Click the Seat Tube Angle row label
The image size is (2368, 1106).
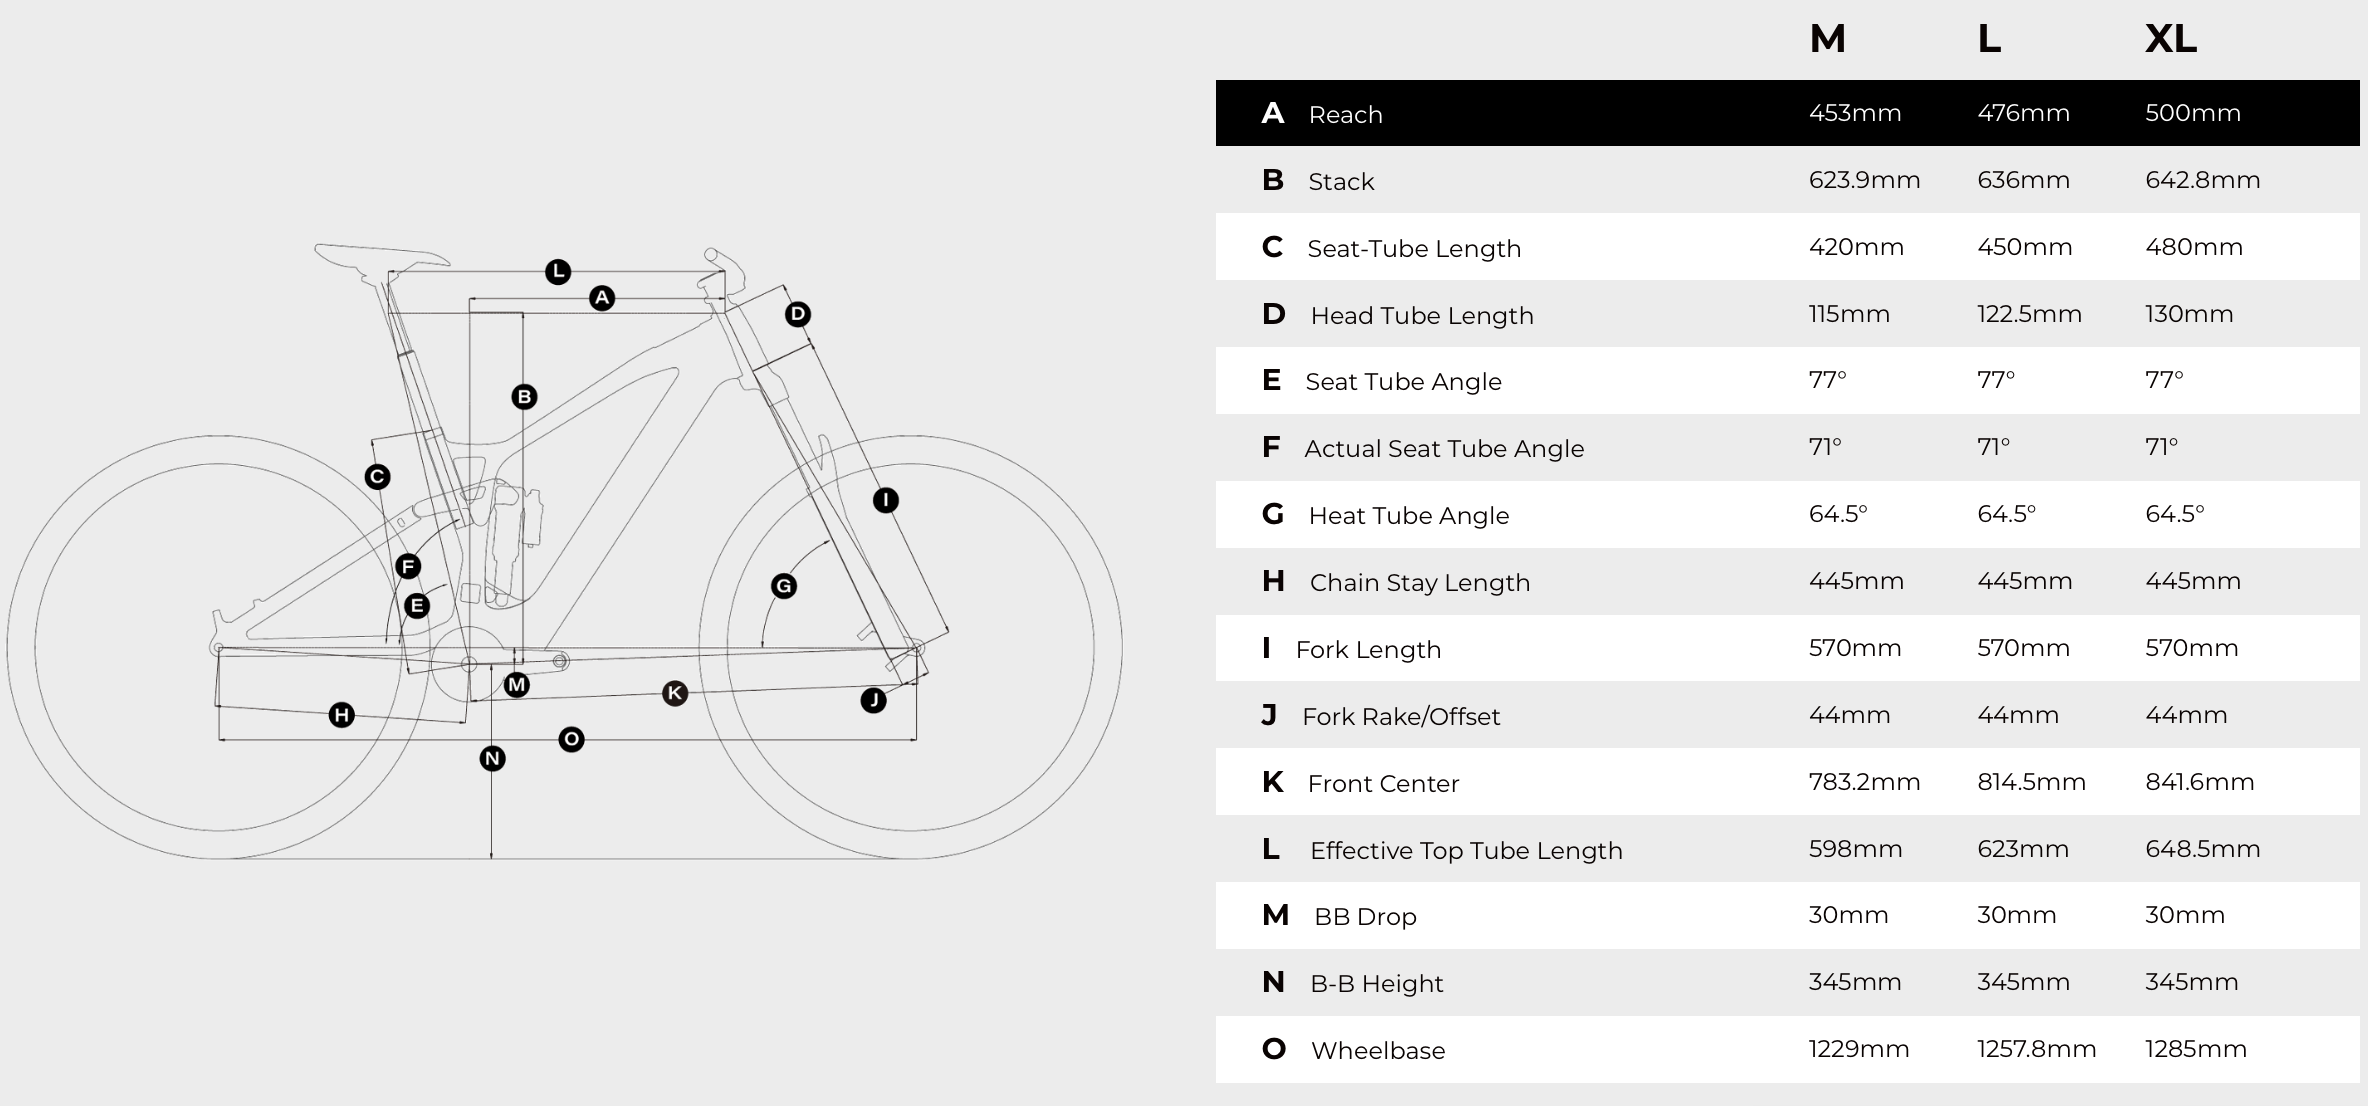[x=1403, y=381]
